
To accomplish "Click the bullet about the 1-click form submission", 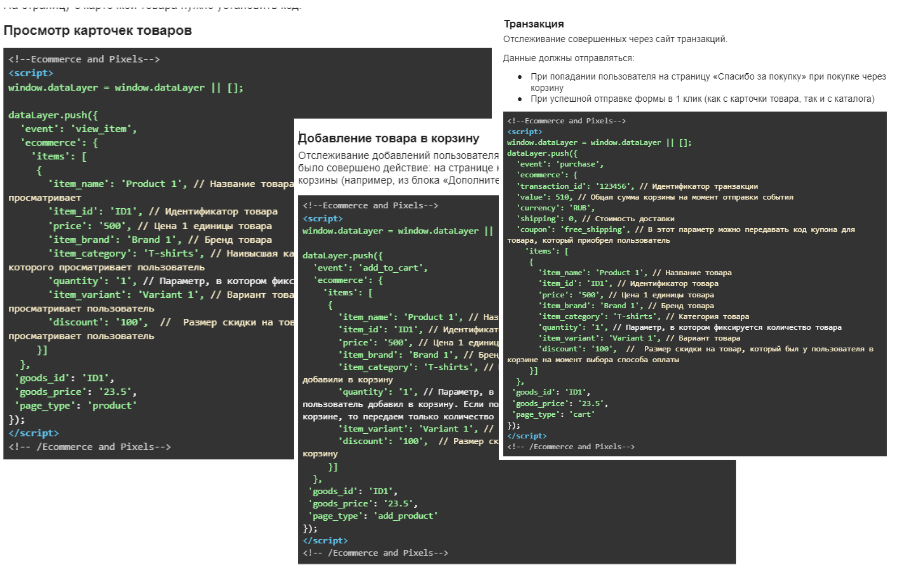I will [702, 99].
